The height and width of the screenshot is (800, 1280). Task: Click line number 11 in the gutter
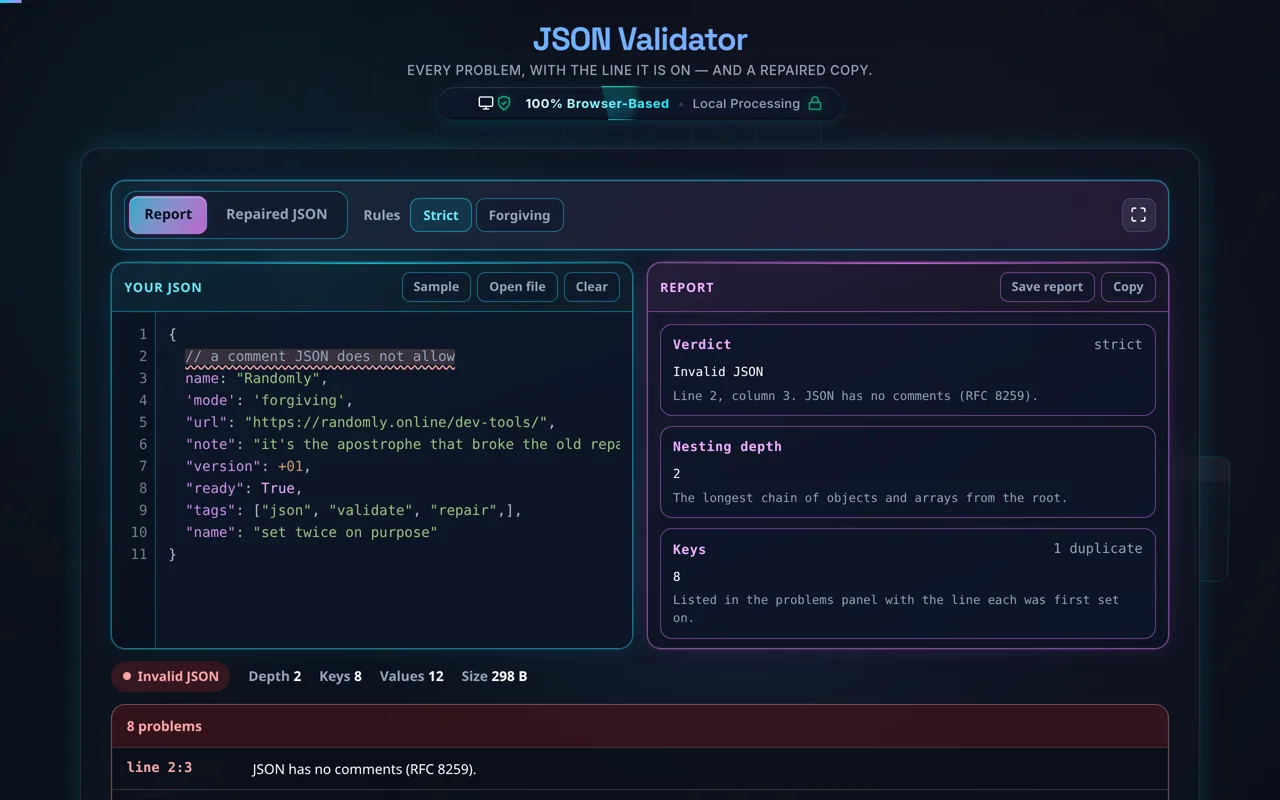[x=138, y=554]
